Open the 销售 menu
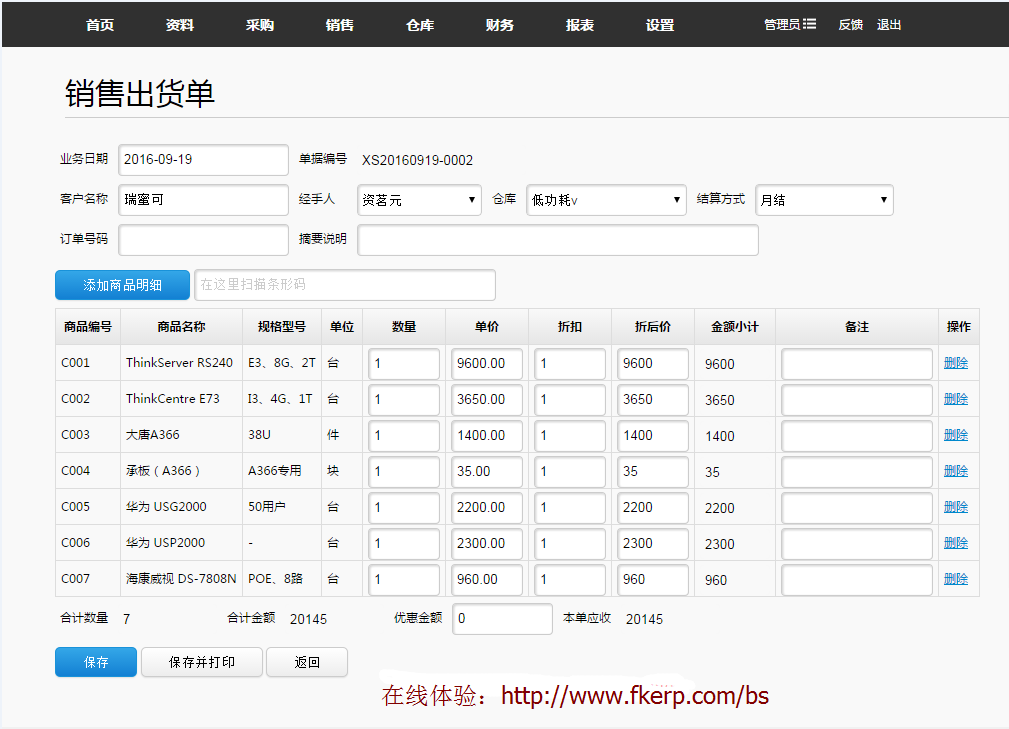The height and width of the screenshot is (729, 1009). 340,24
